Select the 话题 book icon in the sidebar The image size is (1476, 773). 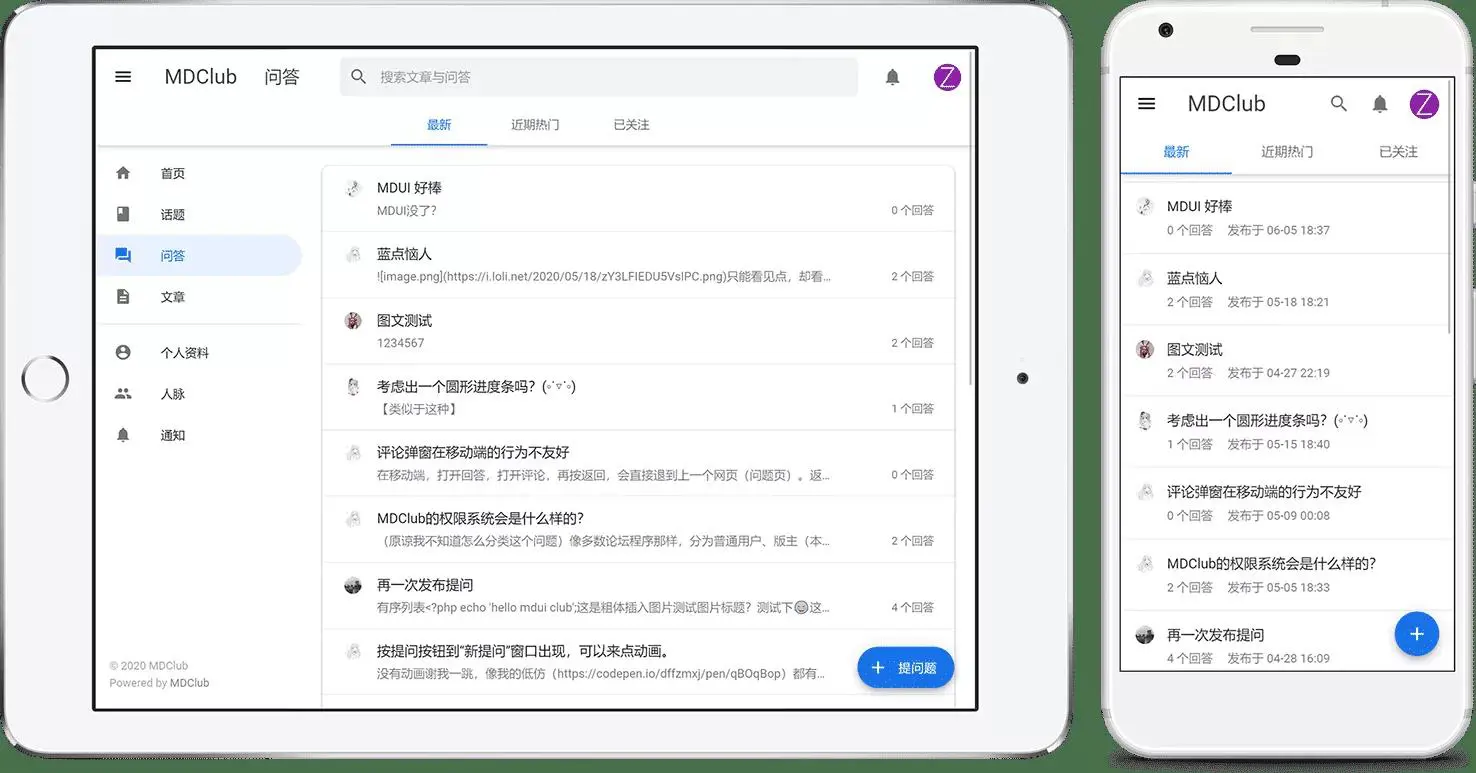122,213
